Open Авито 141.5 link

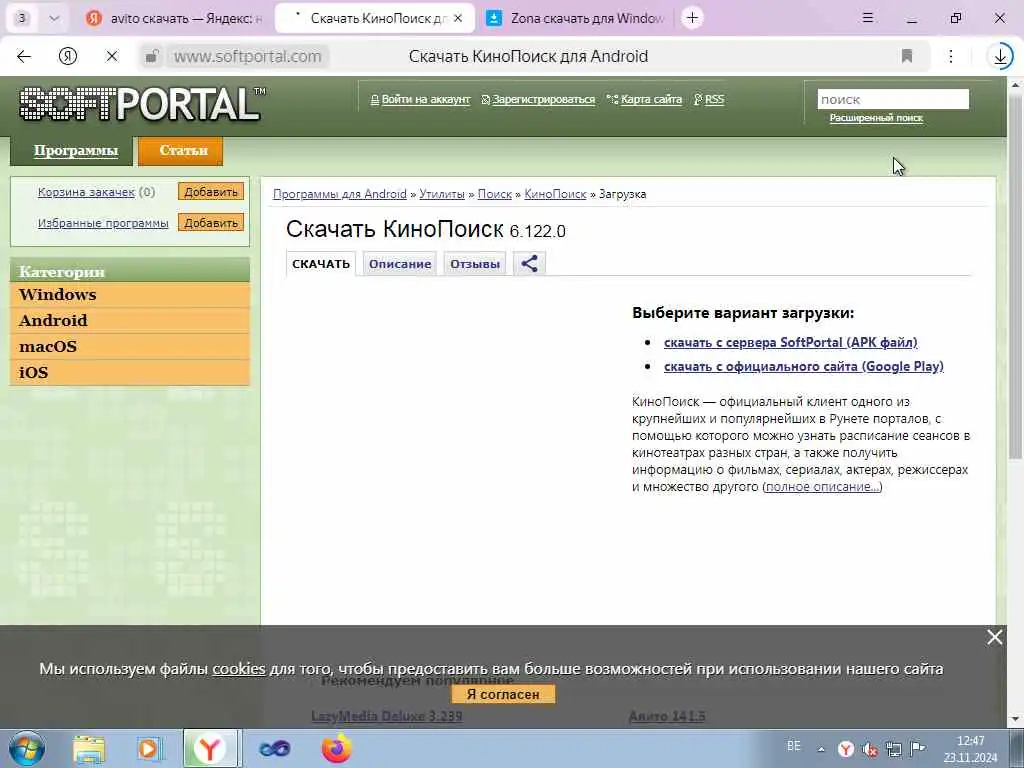pos(667,716)
